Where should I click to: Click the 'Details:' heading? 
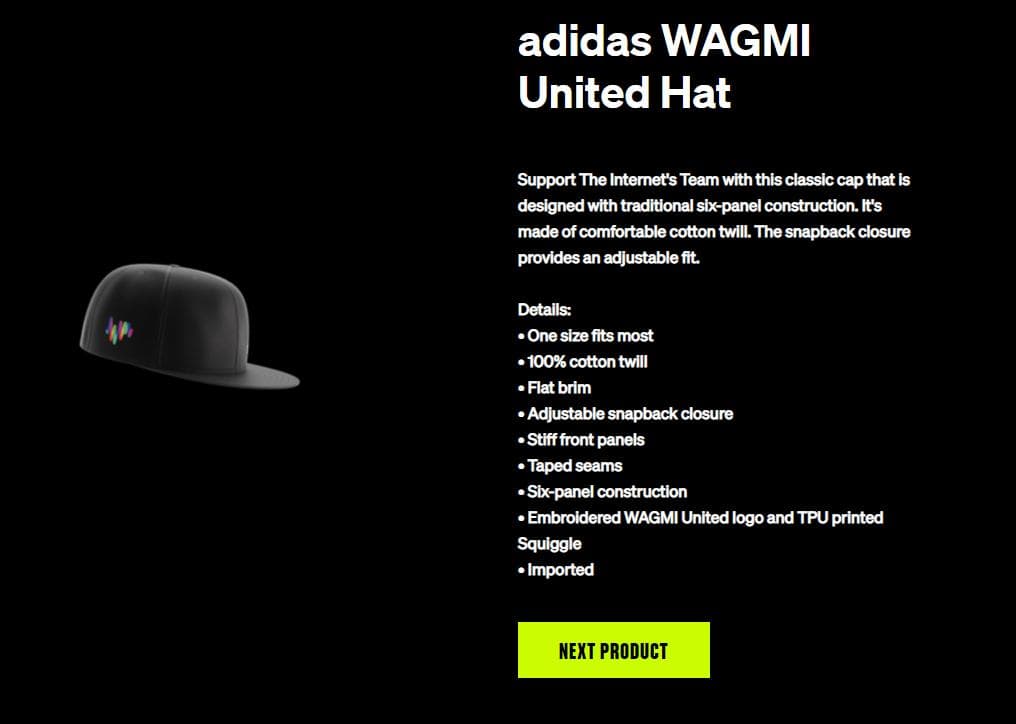pyautogui.click(x=544, y=310)
